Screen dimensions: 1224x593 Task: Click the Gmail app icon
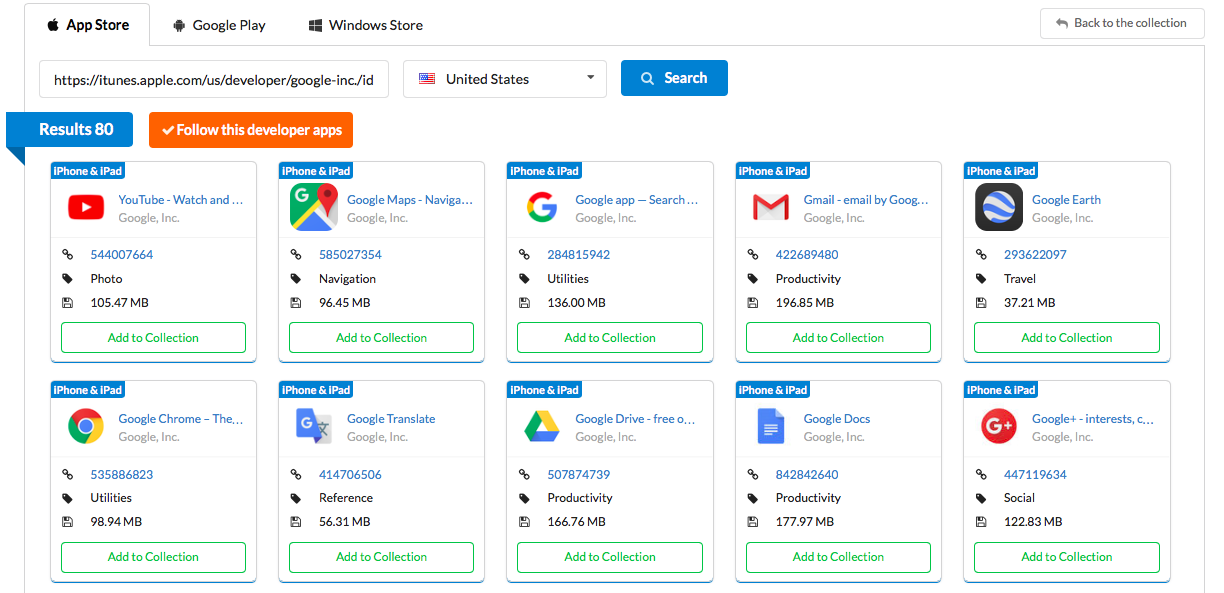click(770, 208)
